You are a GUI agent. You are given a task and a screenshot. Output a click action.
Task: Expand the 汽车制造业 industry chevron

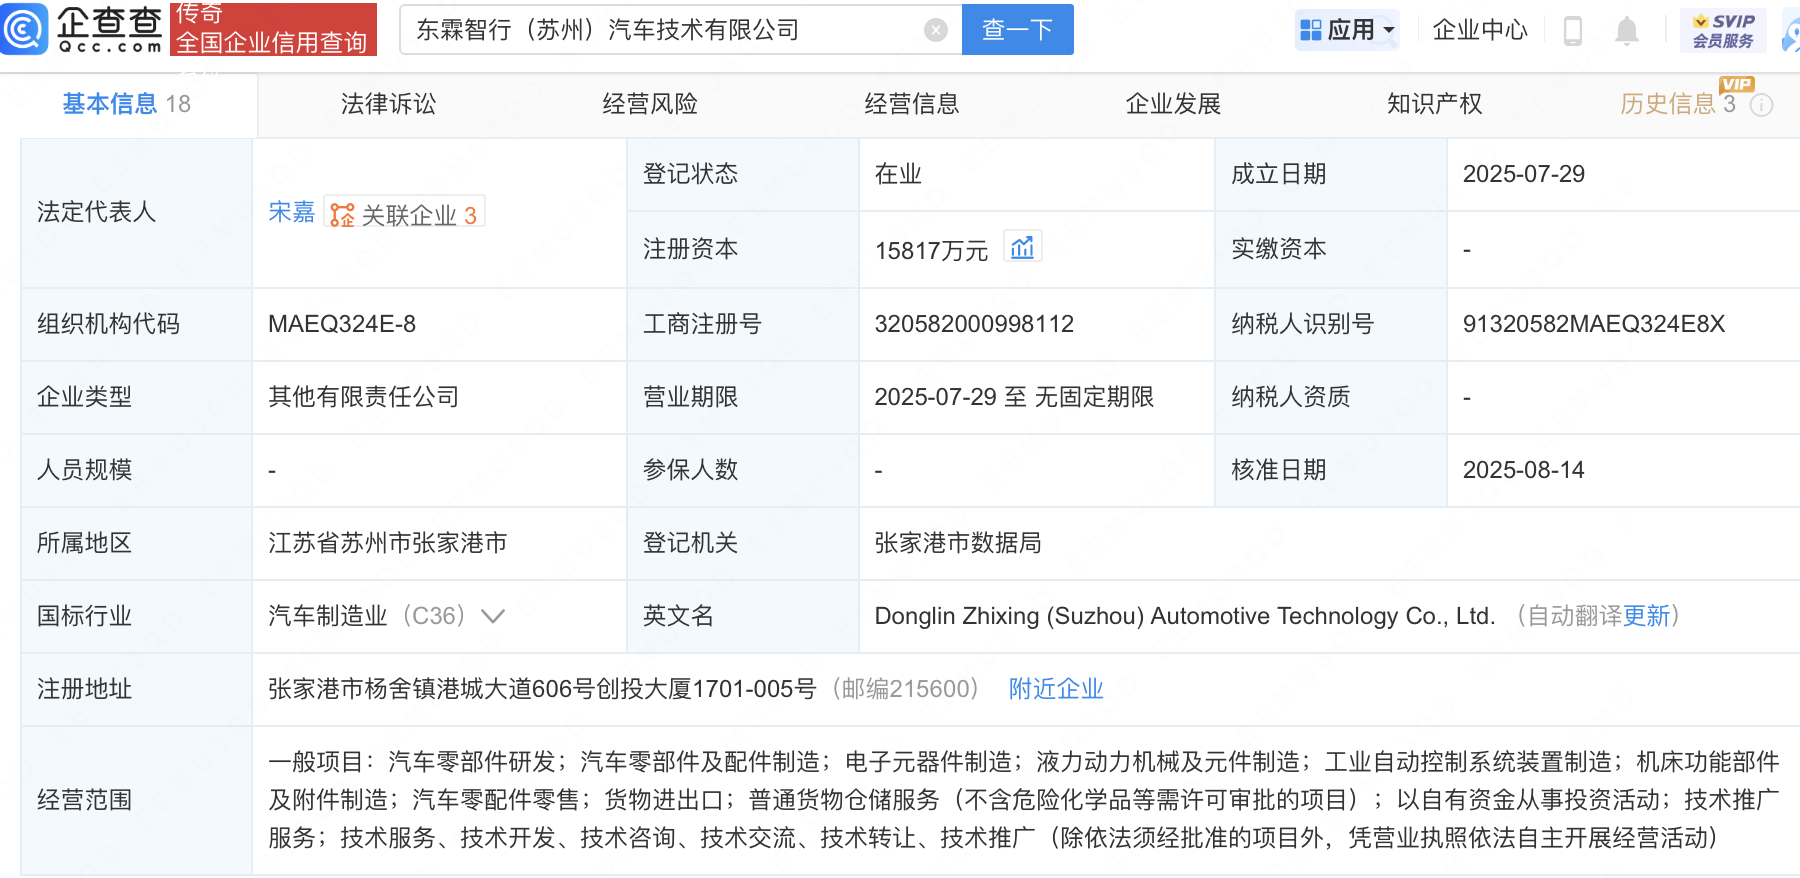tap(493, 616)
